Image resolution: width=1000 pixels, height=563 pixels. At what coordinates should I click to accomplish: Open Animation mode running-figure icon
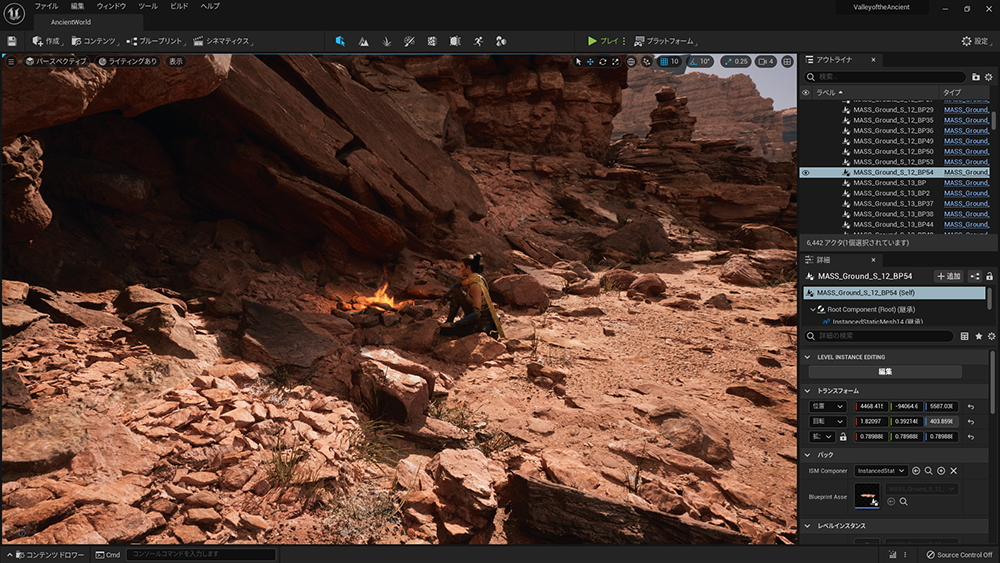click(x=478, y=41)
